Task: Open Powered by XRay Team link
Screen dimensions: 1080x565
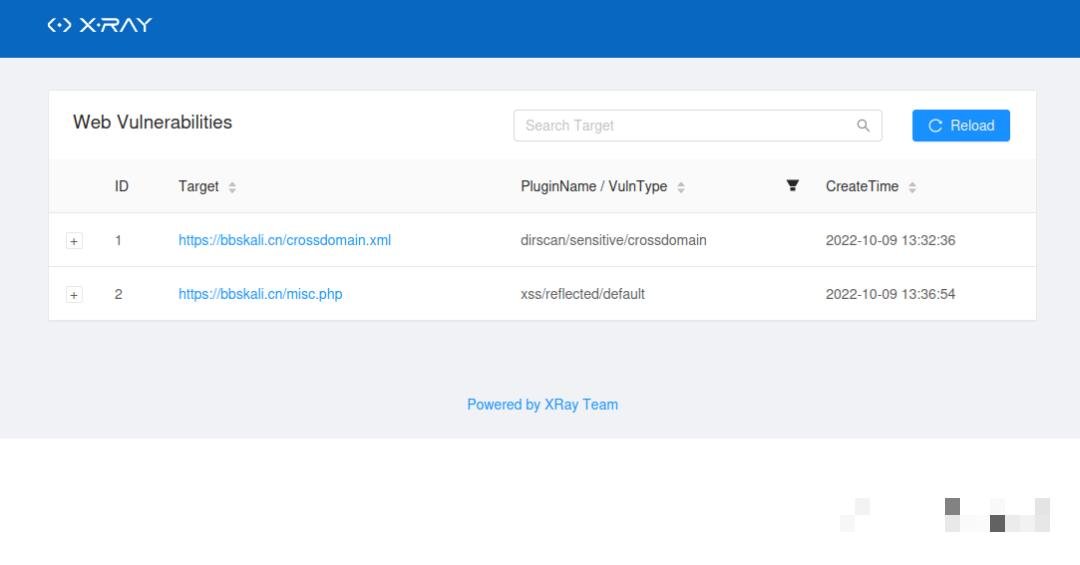Action: pos(543,404)
